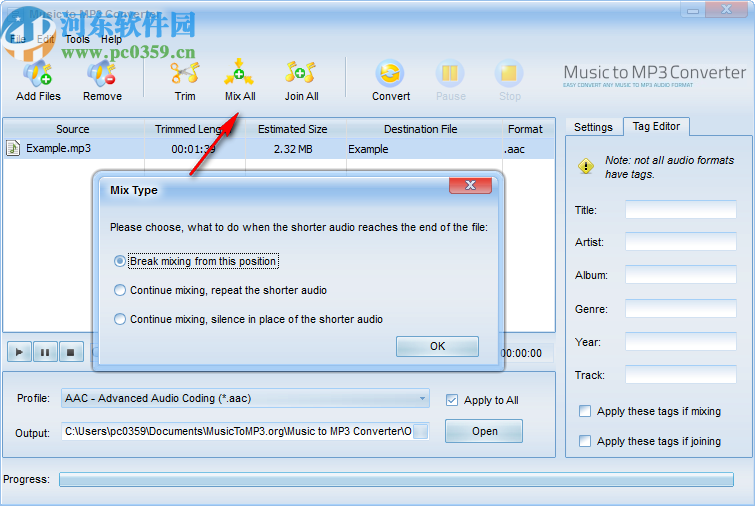Click the output path browse button

pos(420,431)
